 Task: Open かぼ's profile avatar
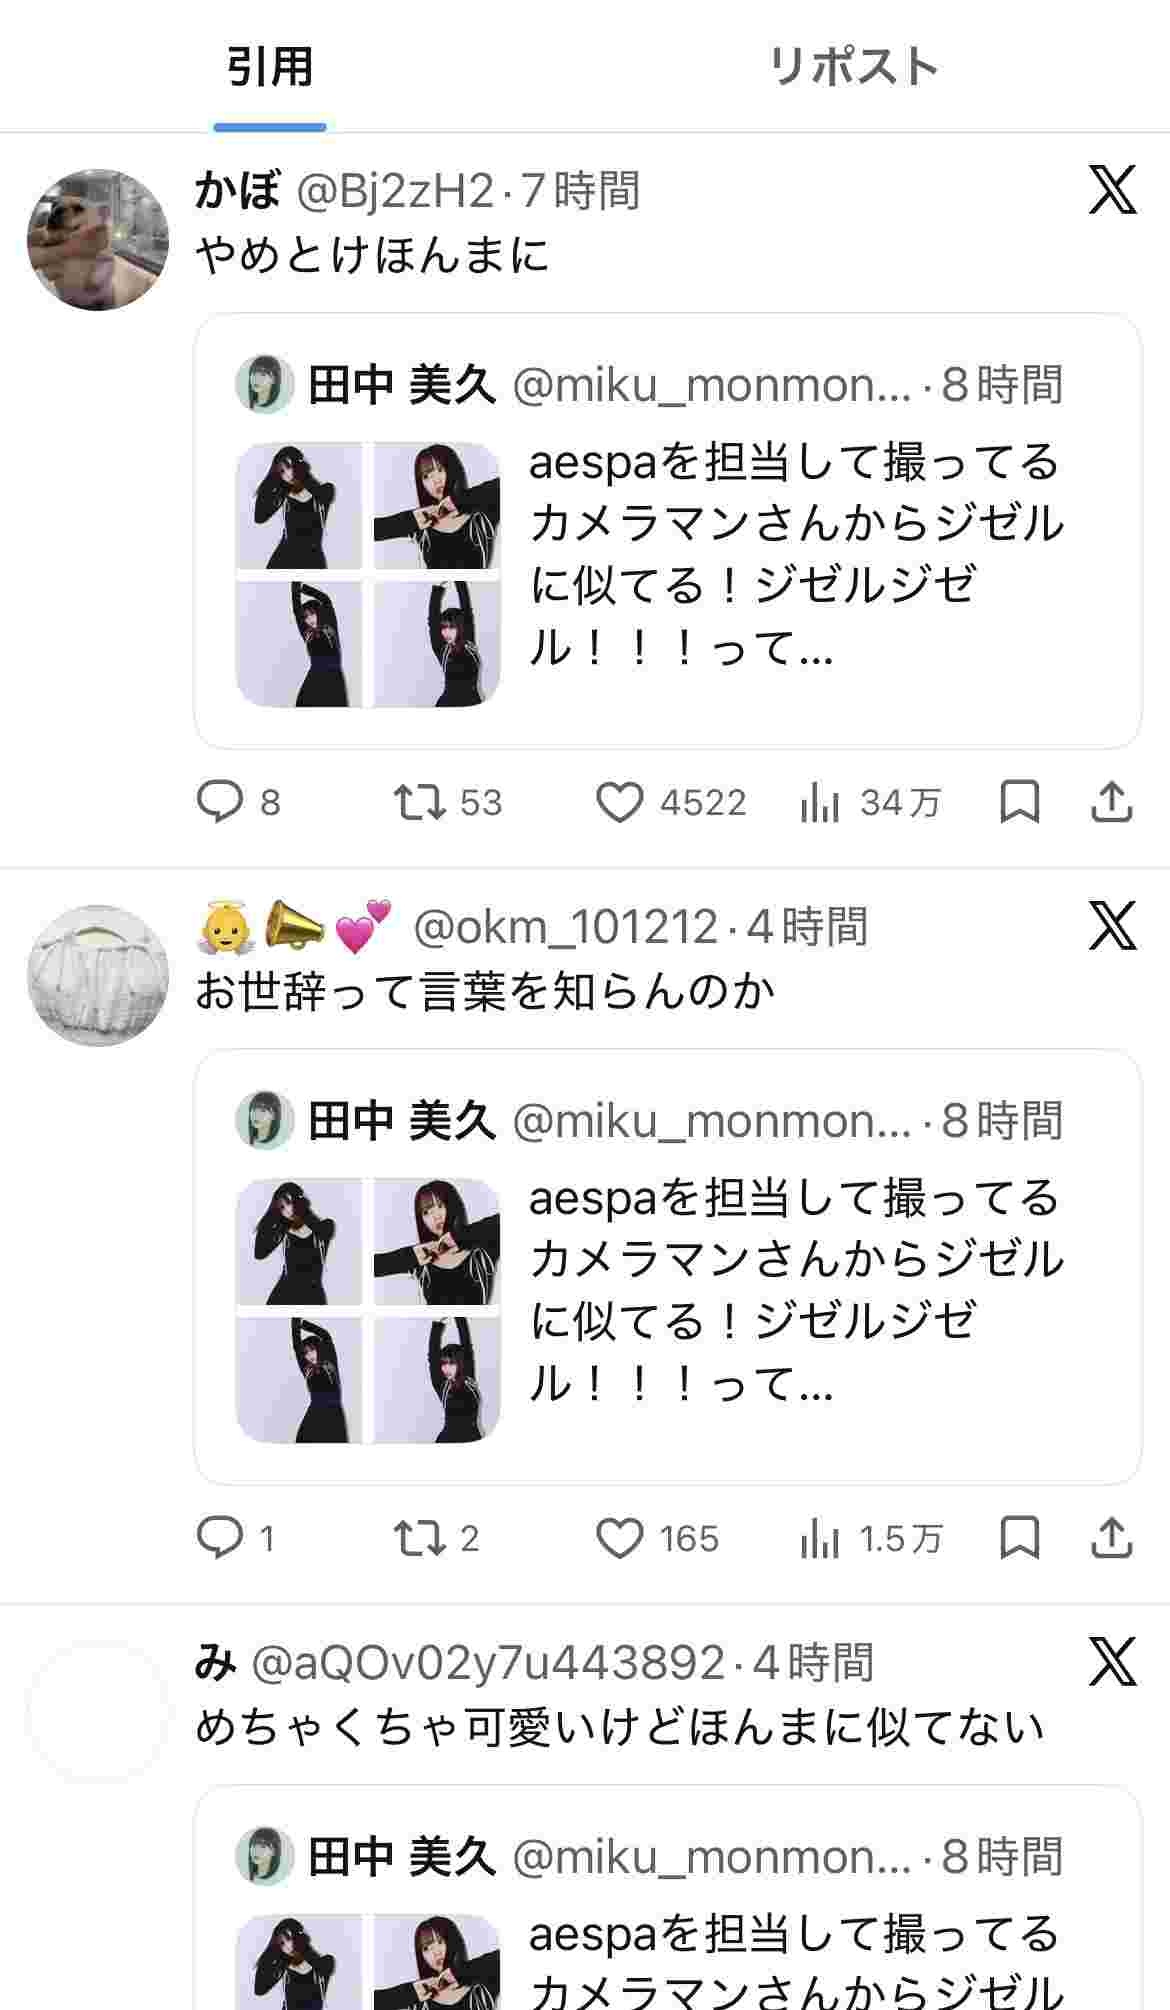click(98, 240)
